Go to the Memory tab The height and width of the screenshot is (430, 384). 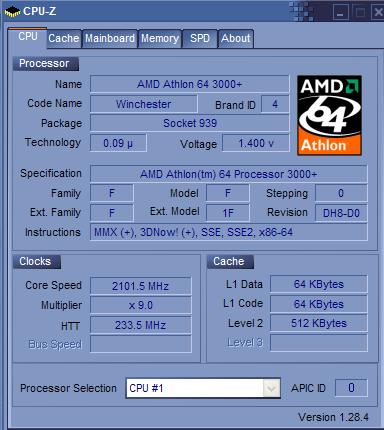pos(160,39)
